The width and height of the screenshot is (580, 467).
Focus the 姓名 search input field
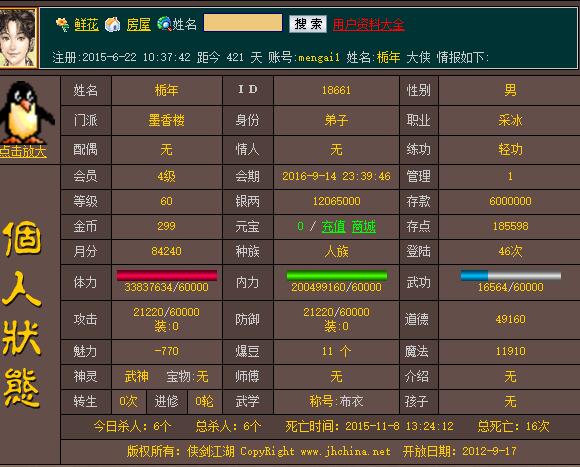tap(243, 23)
